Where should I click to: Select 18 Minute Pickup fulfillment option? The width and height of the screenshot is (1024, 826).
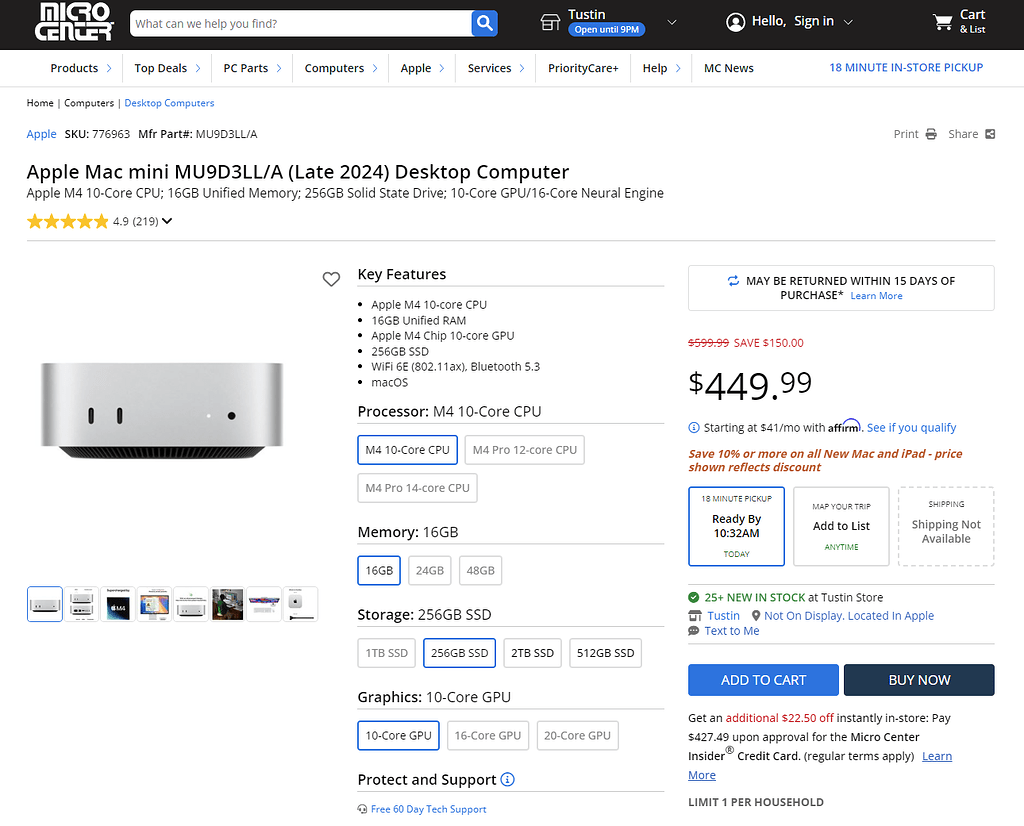[x=736, y=526]
